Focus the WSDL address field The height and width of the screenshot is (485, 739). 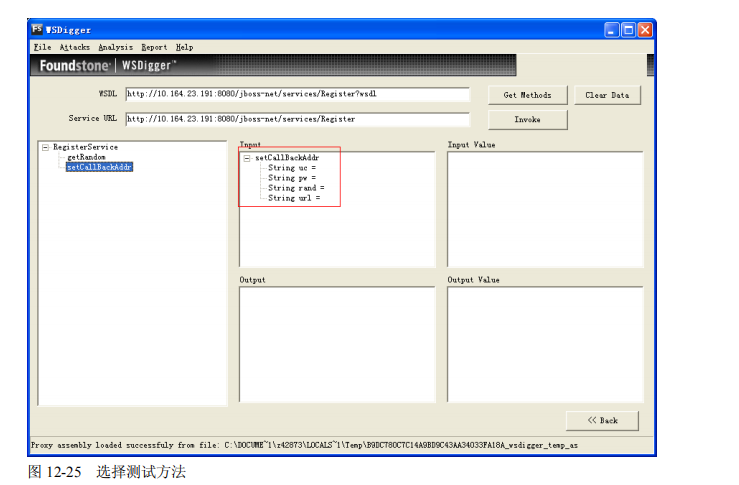(x=297, y=94)
